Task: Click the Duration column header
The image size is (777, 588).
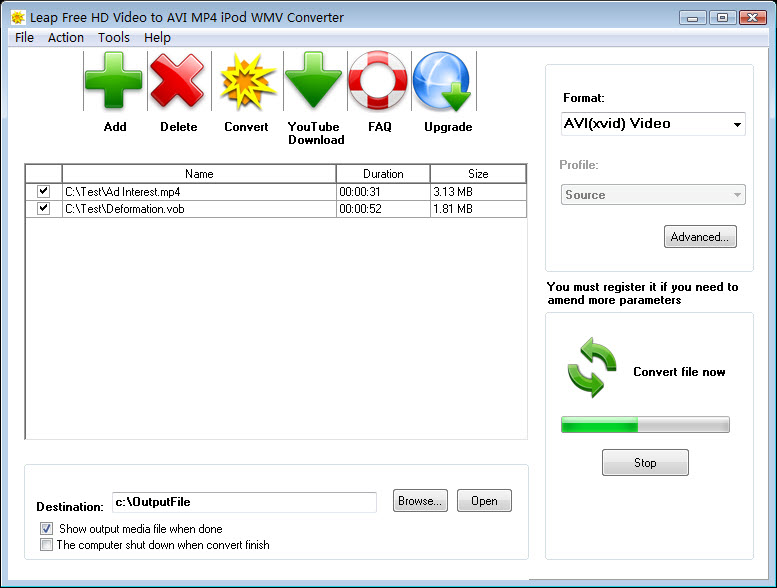Action: point(383,174)
